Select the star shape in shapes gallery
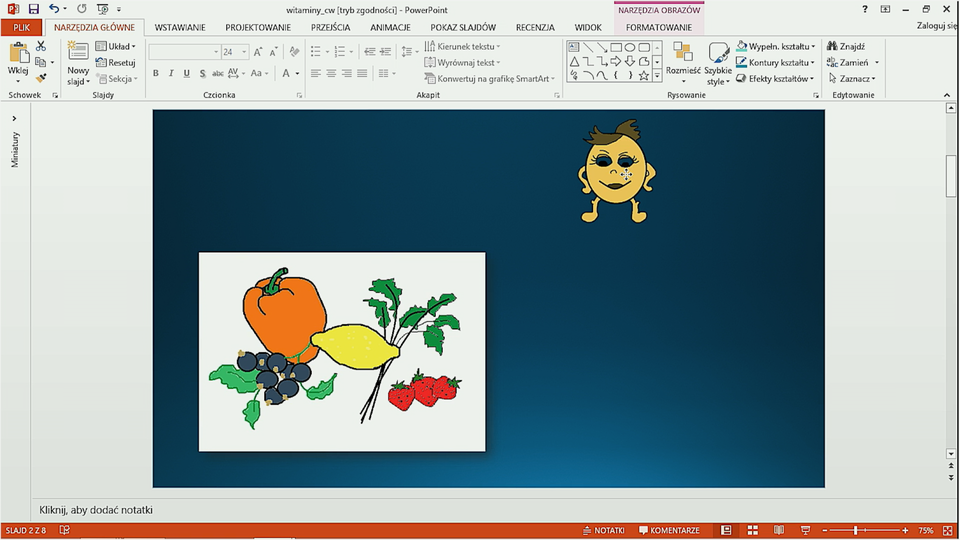The width and height of the screenshot is (960, 540). pos(644,76)
